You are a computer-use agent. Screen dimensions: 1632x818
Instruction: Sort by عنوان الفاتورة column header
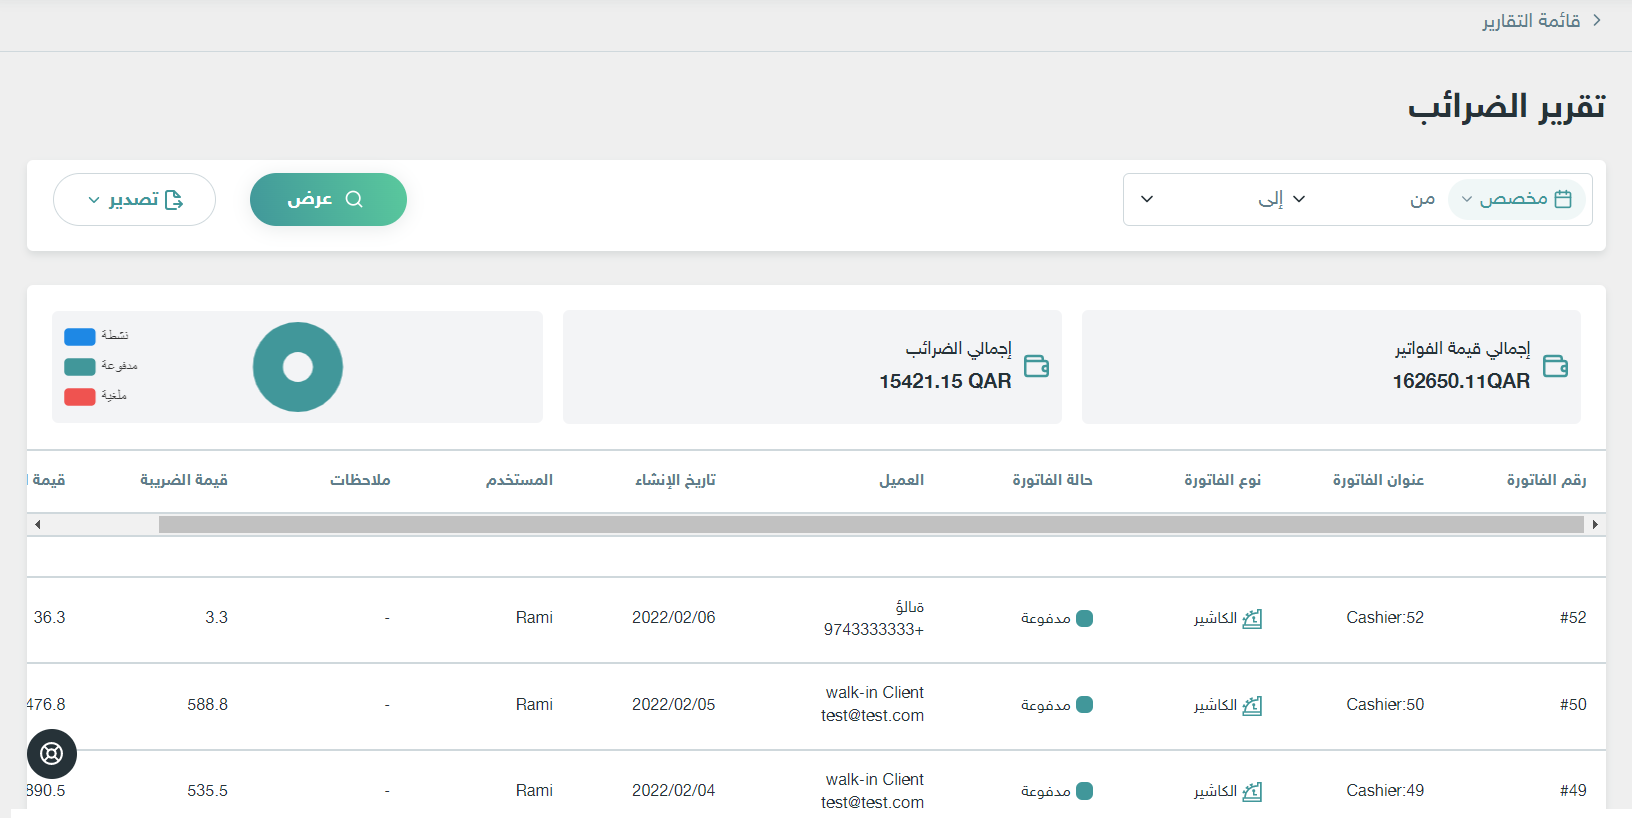tap(1378, 480)
